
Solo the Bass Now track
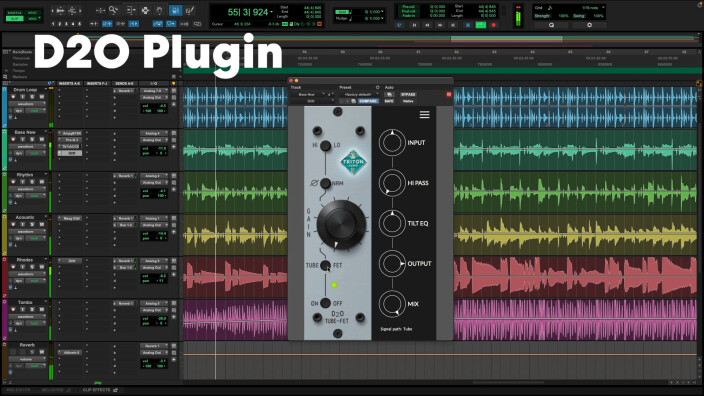pos(32,139)
